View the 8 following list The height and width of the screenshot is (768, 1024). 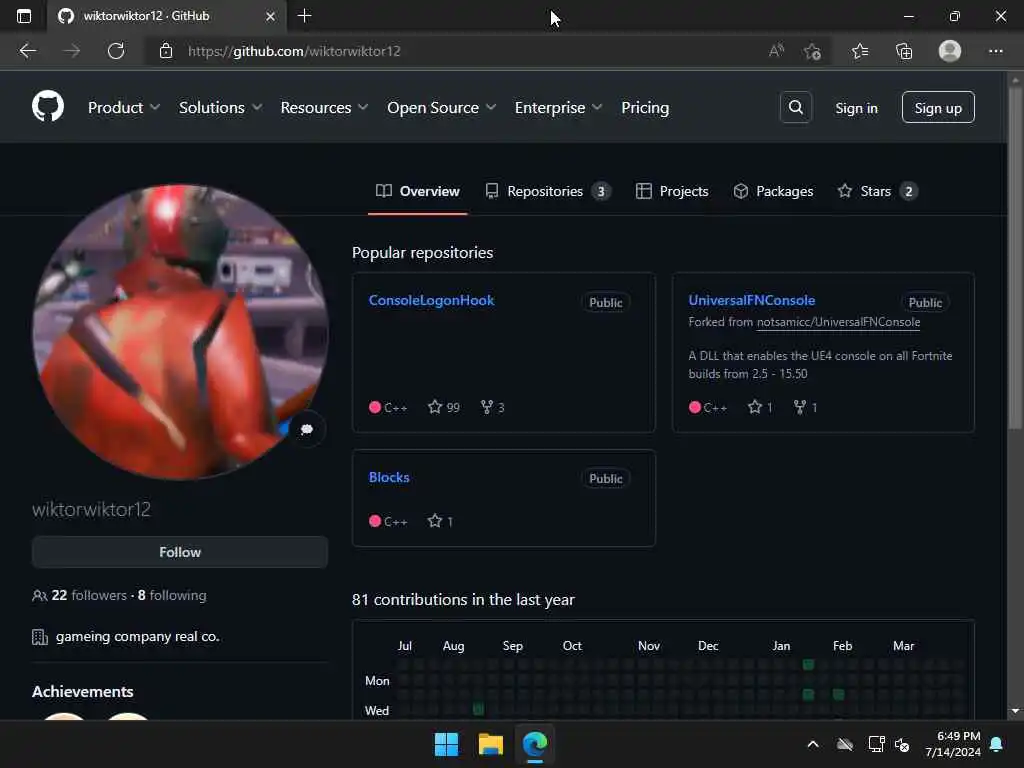click(172, 595)
